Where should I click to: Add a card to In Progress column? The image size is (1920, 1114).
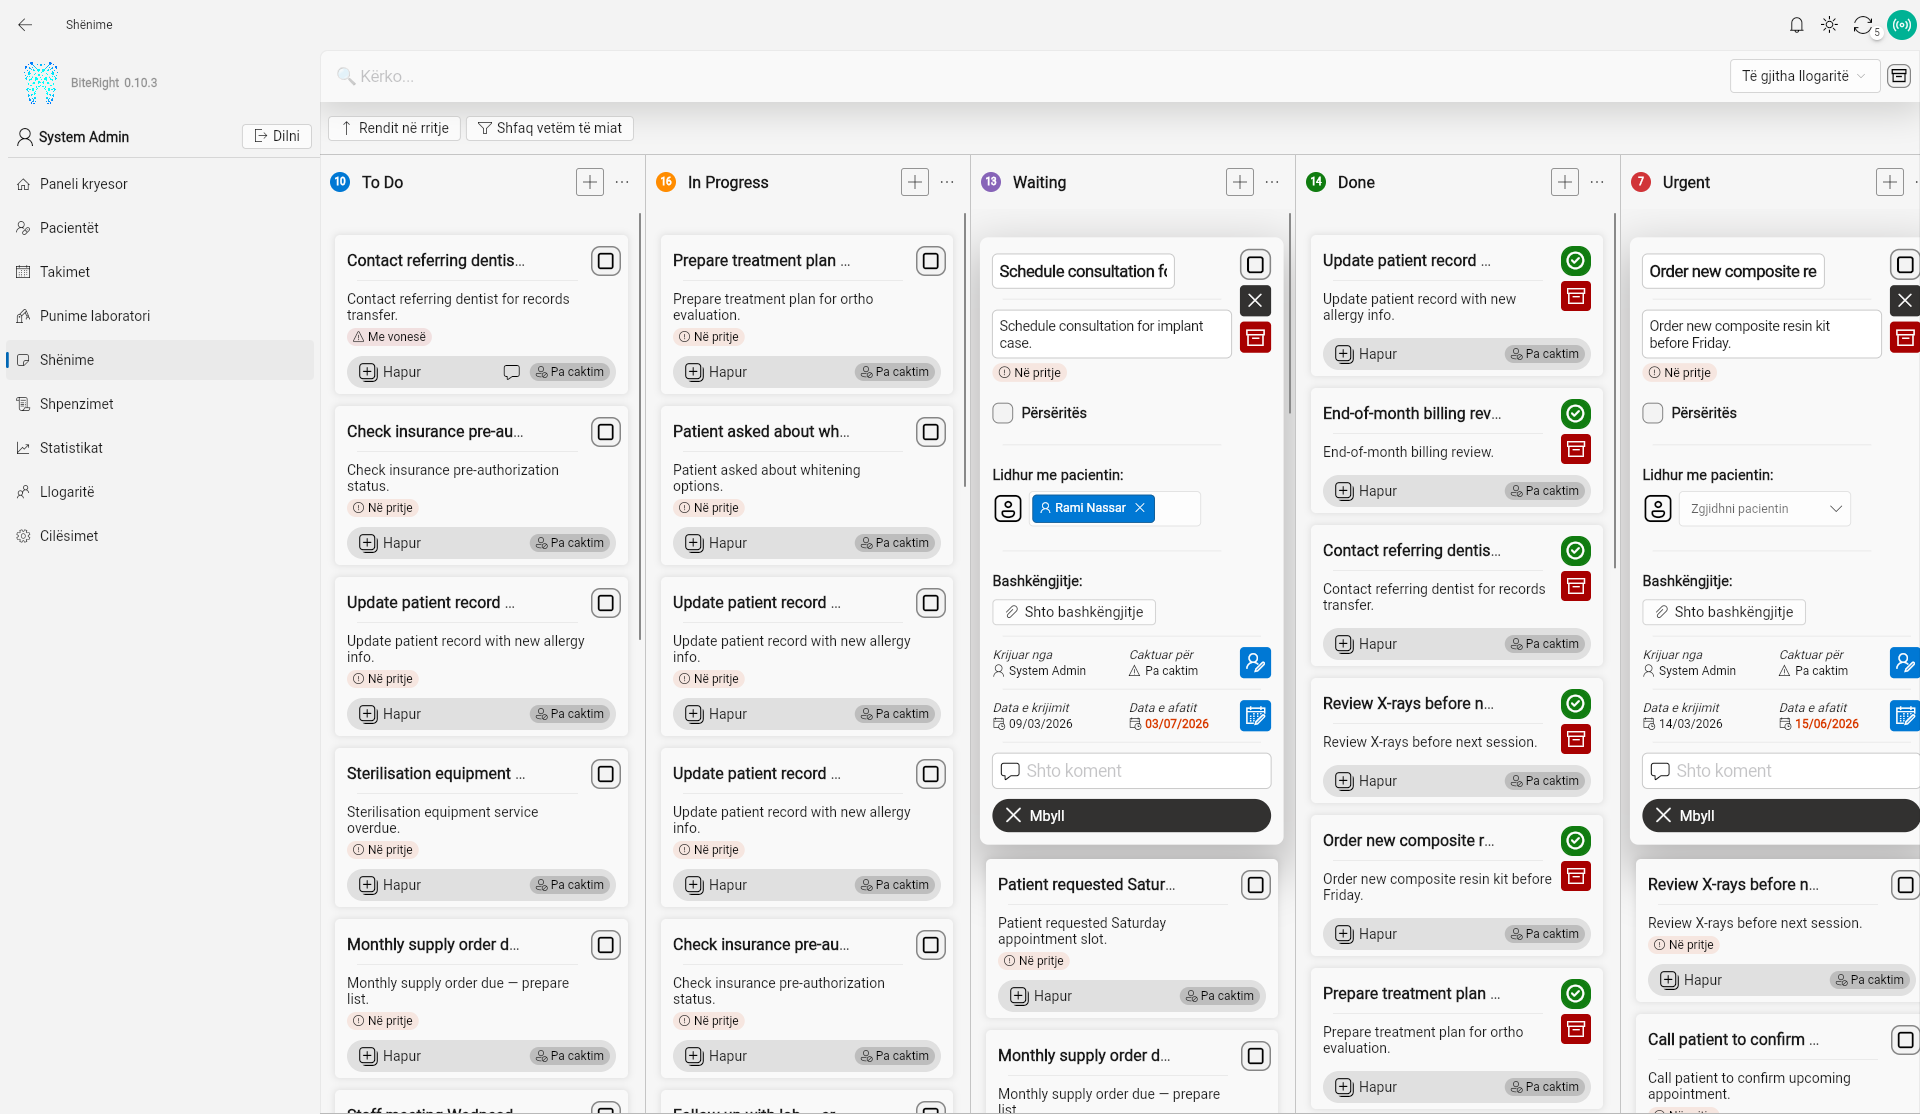coord(915,182)
